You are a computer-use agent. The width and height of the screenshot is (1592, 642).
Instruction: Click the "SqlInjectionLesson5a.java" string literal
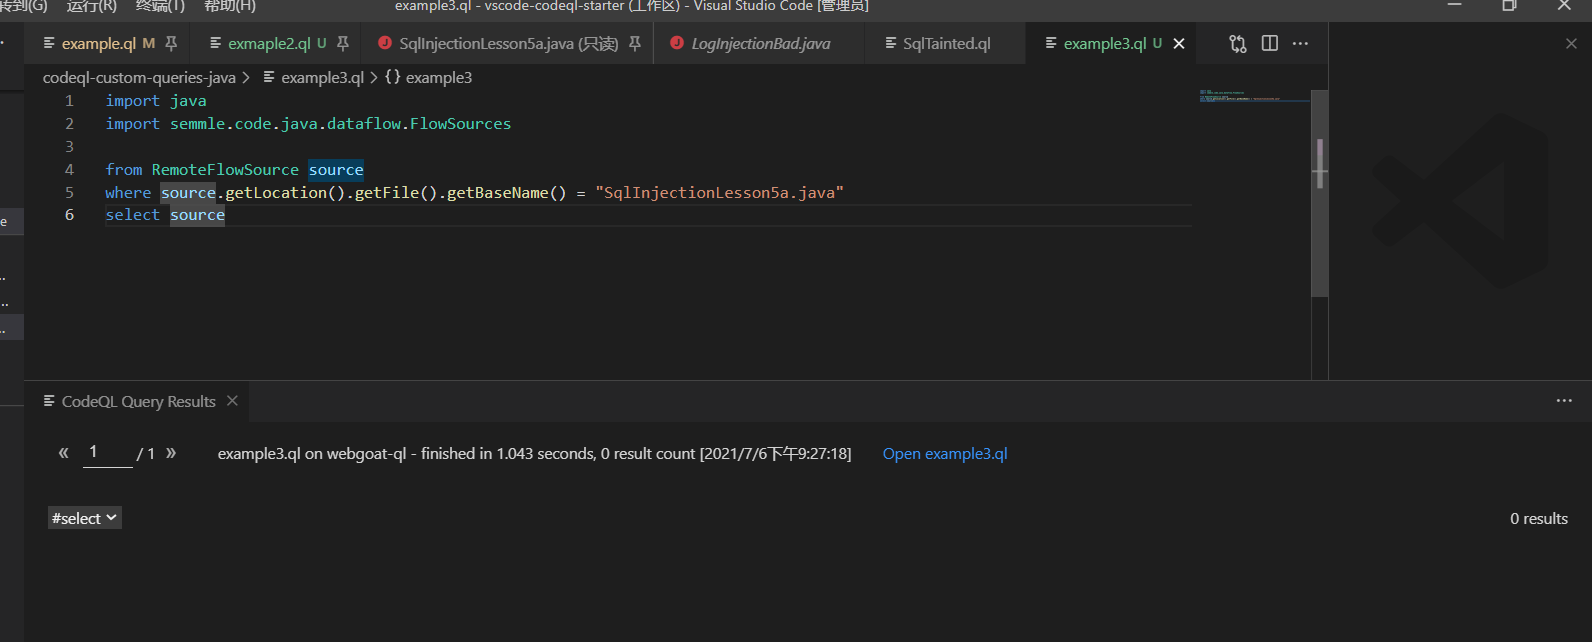tap(719, 193)
